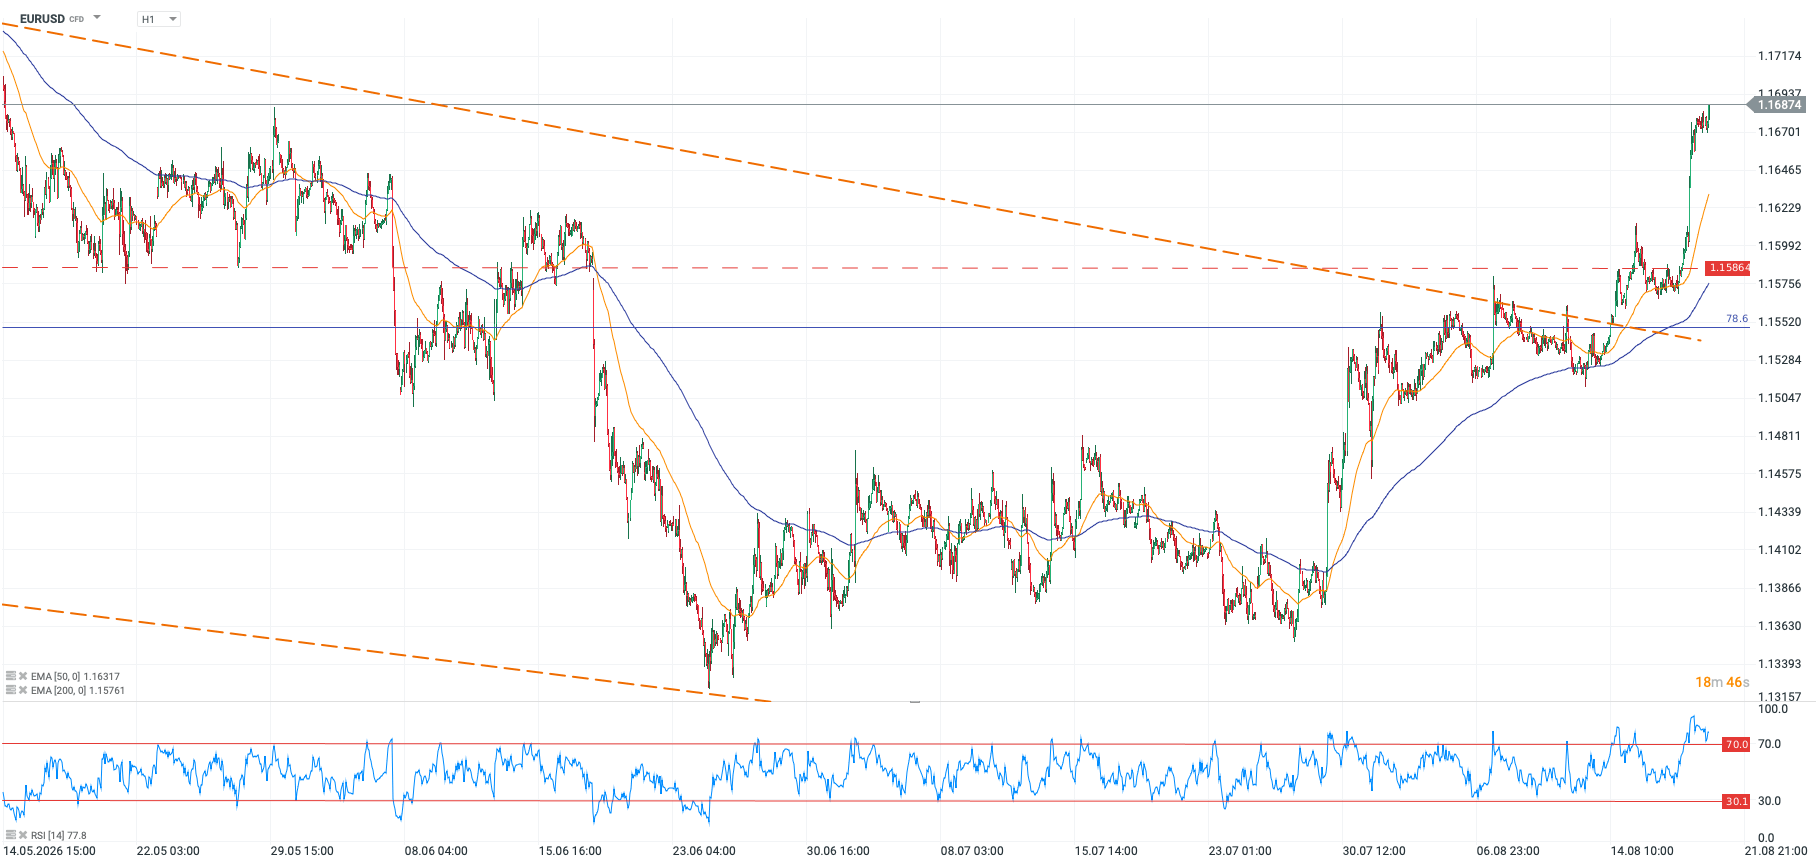1818x868 pixels.
Task: Click the 23.07 01:00 time axis label
Action: 1240,851
